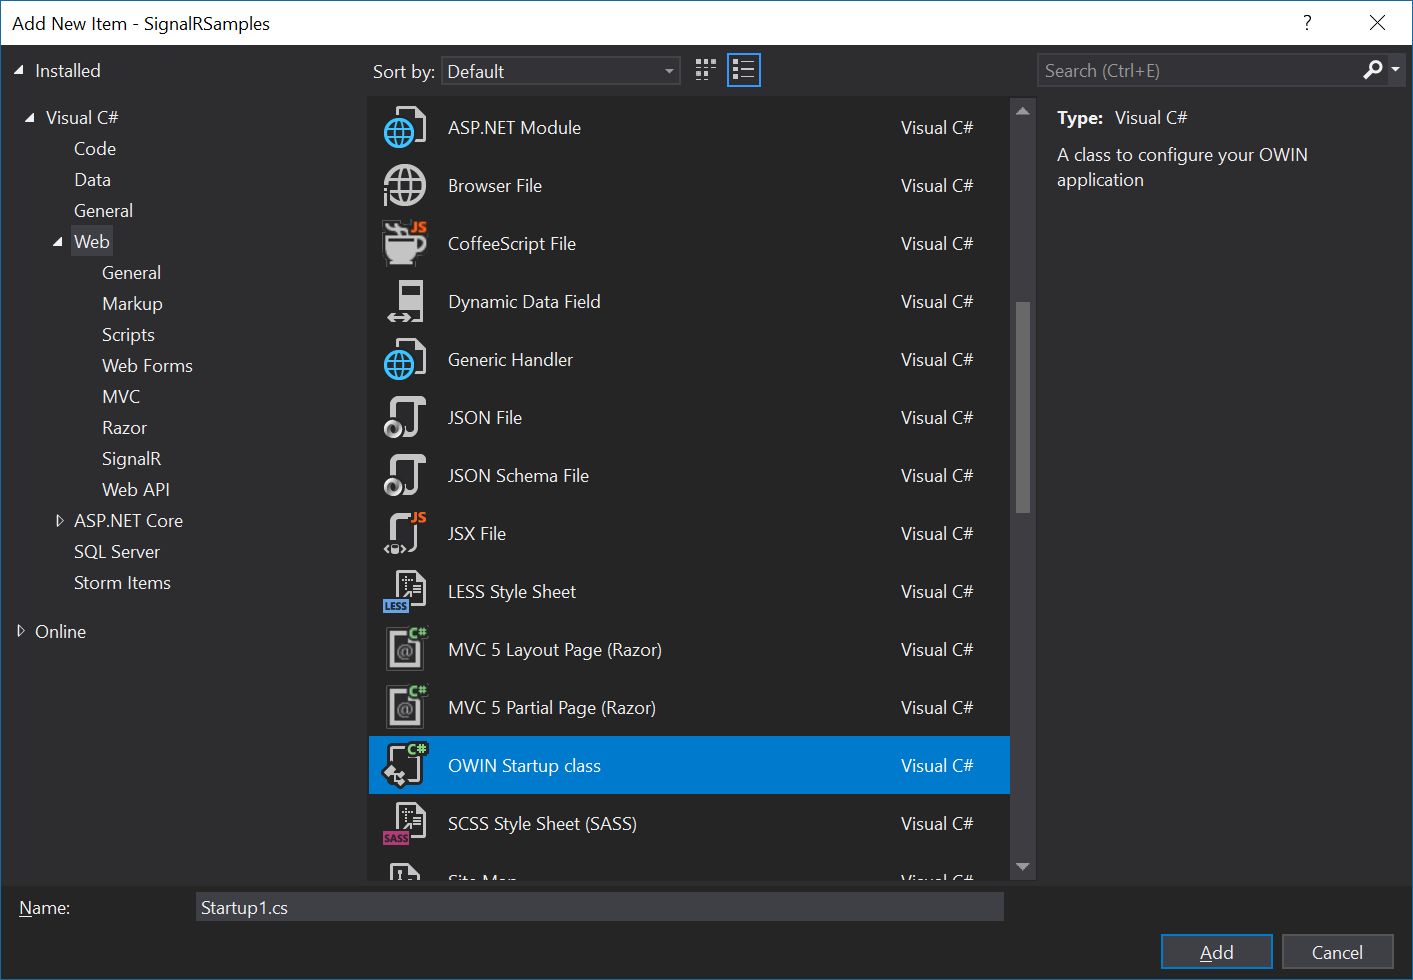Open the help question mark button
Viewport: 1413px width, 980px height.
click(x=1307, y=23)
